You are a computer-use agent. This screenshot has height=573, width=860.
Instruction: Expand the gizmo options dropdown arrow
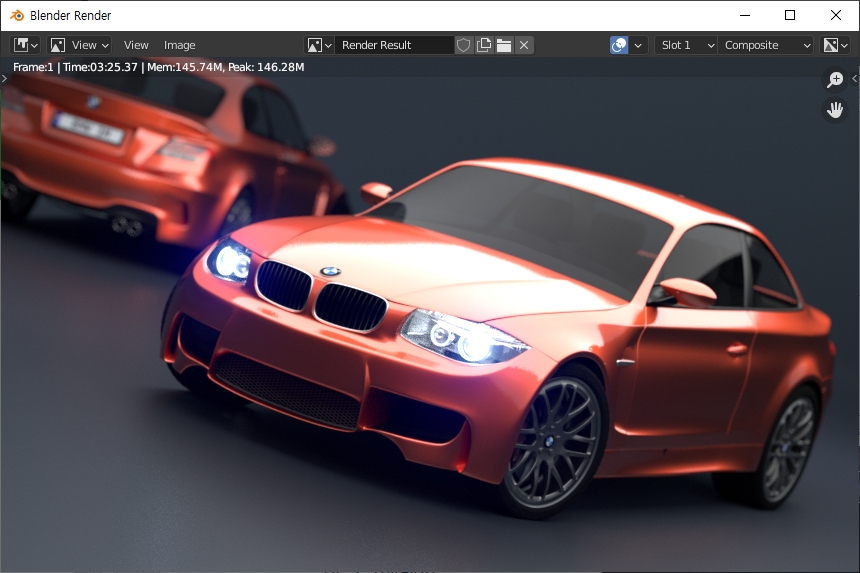point(638,45)
